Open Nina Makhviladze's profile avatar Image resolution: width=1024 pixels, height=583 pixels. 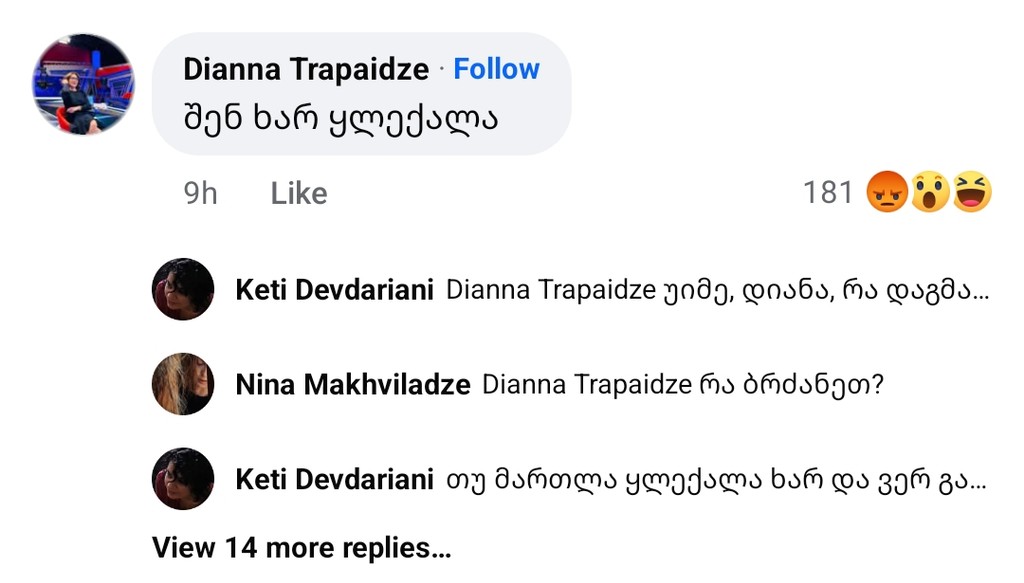click(183, 384)
